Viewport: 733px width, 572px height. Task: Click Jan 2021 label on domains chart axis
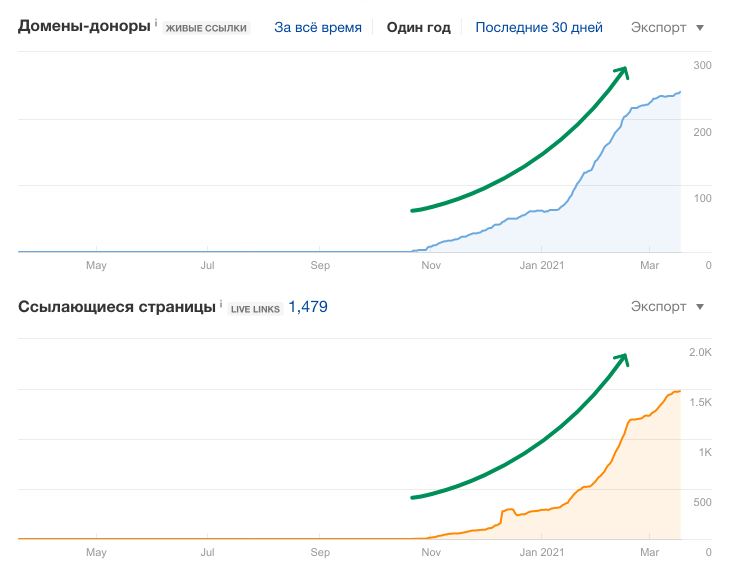point(543,266)
